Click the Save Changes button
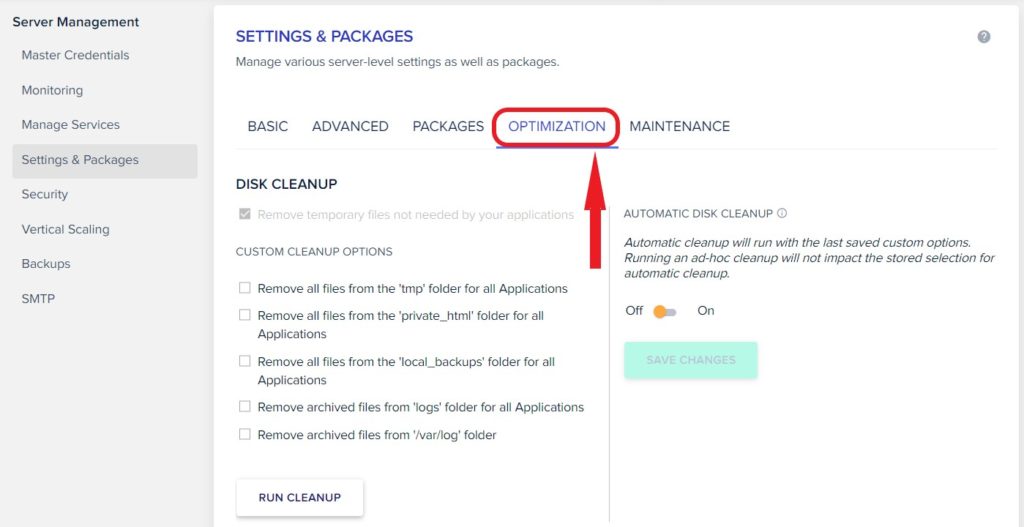 [691, 360]
